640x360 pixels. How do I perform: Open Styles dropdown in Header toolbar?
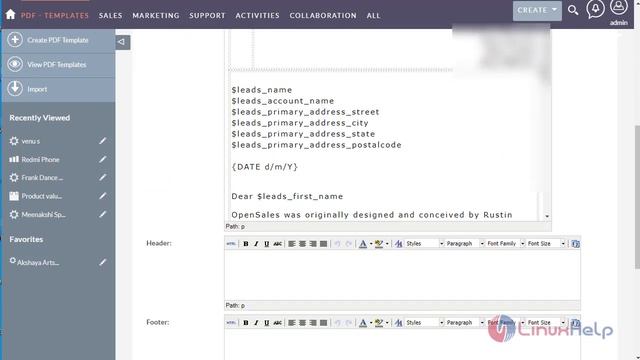(424, 244)
